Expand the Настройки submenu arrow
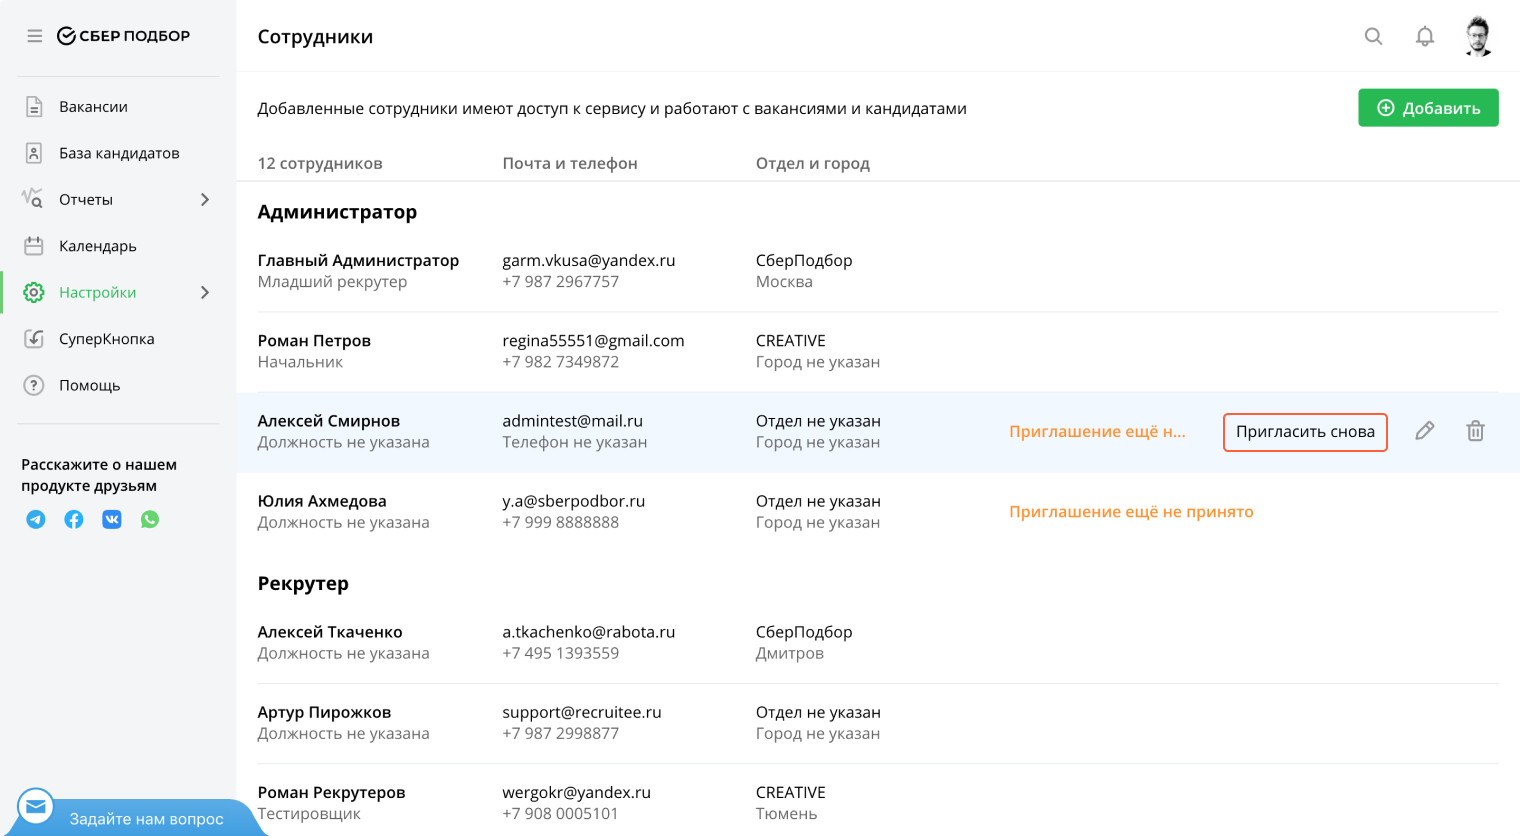Viewport: 1520px width, 836px height. (205, 293)
